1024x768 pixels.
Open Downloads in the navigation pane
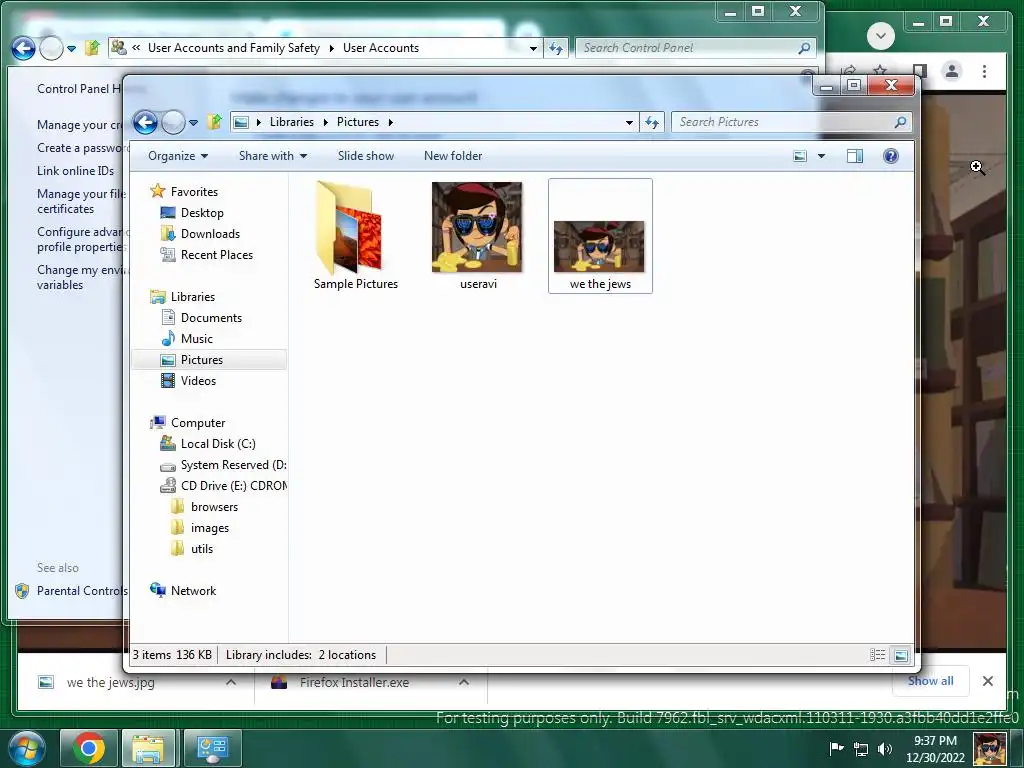[x=210, y=234]
